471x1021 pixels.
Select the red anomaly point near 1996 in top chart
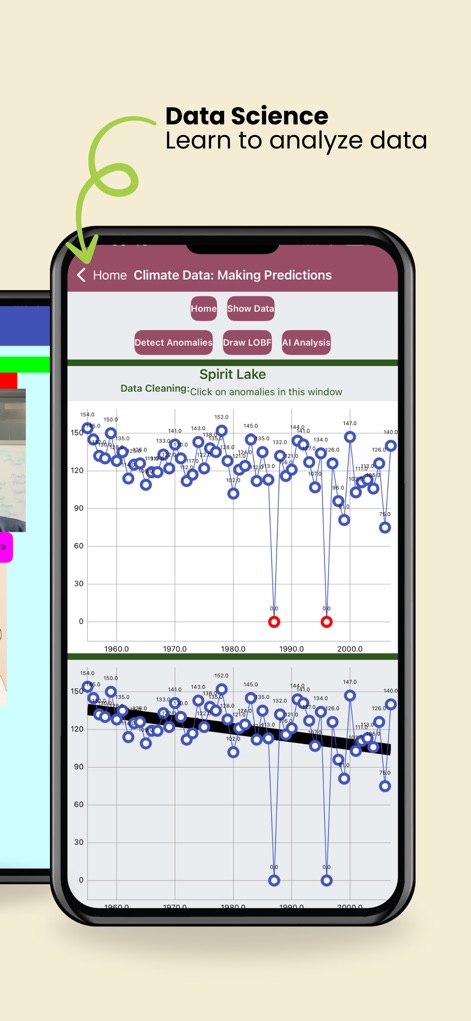(x=326, y=622)
